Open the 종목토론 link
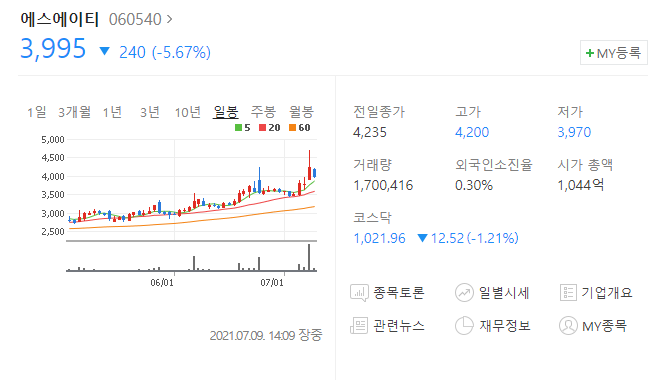Viewport: 662px width, 380px height. (399, 293)
